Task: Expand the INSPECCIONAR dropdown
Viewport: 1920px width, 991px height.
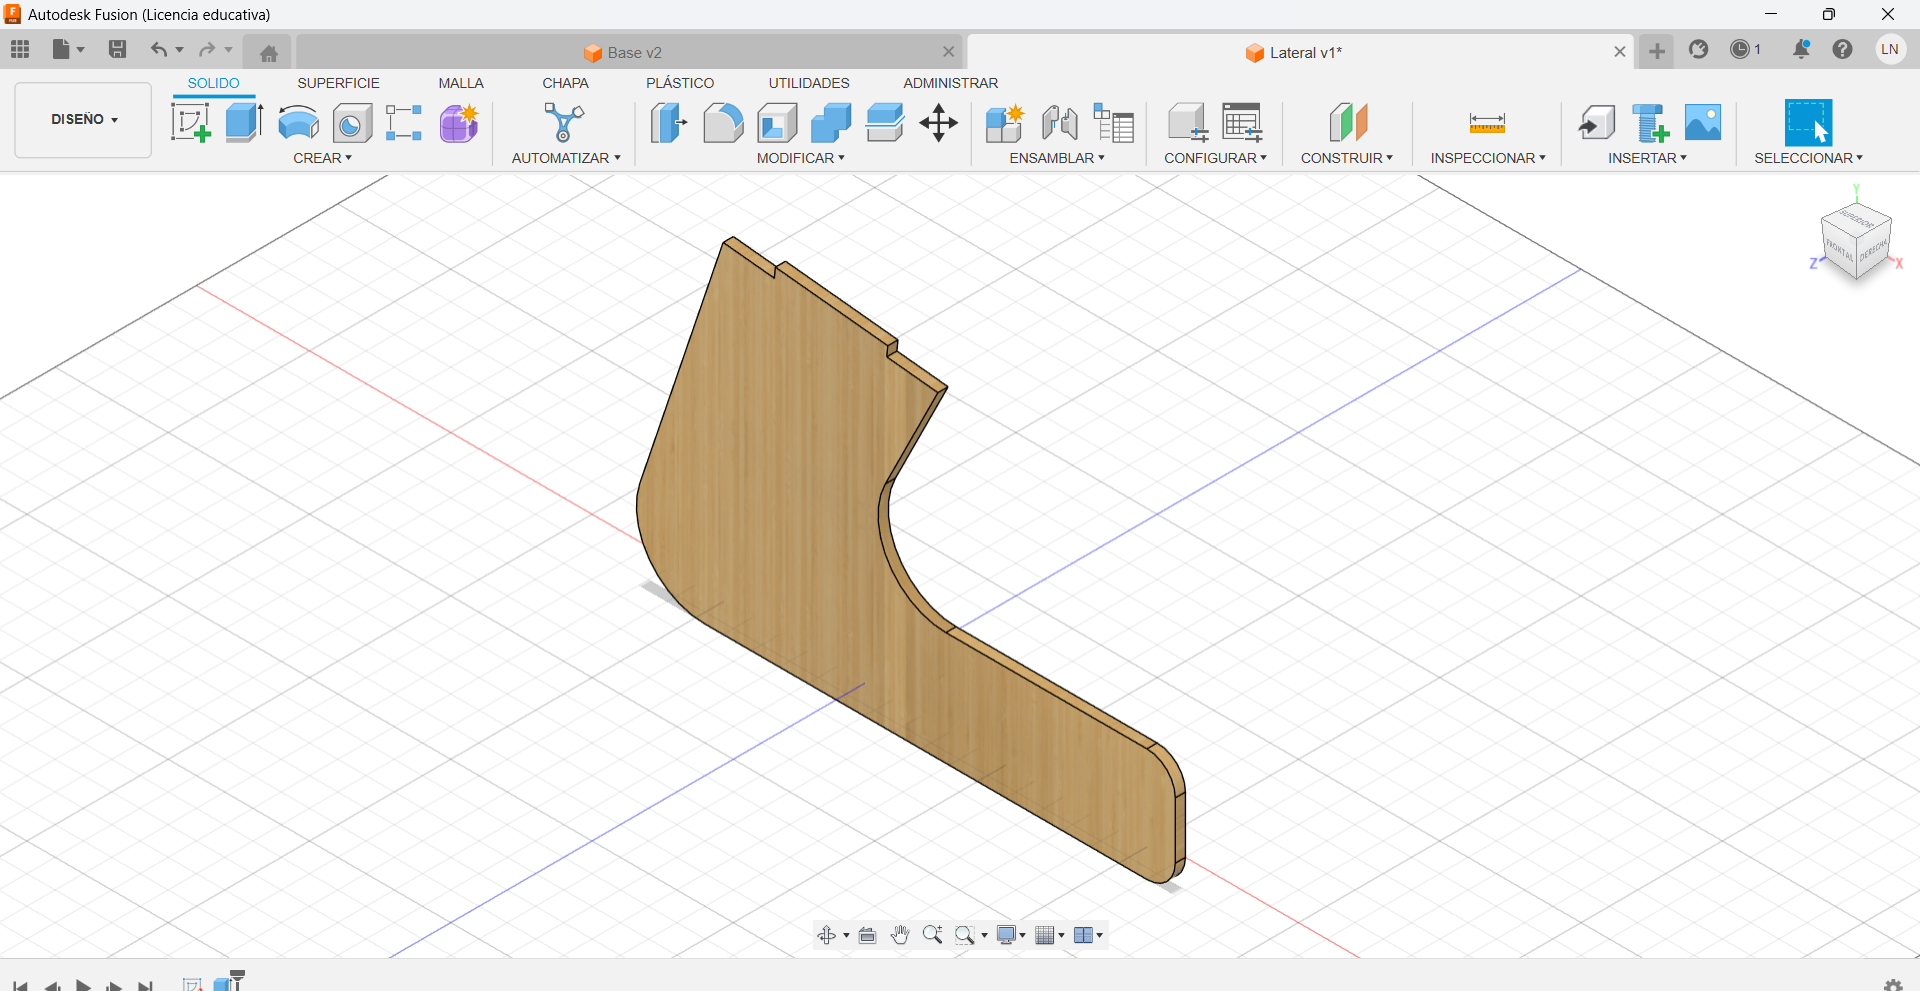Action: [1488, 158]
